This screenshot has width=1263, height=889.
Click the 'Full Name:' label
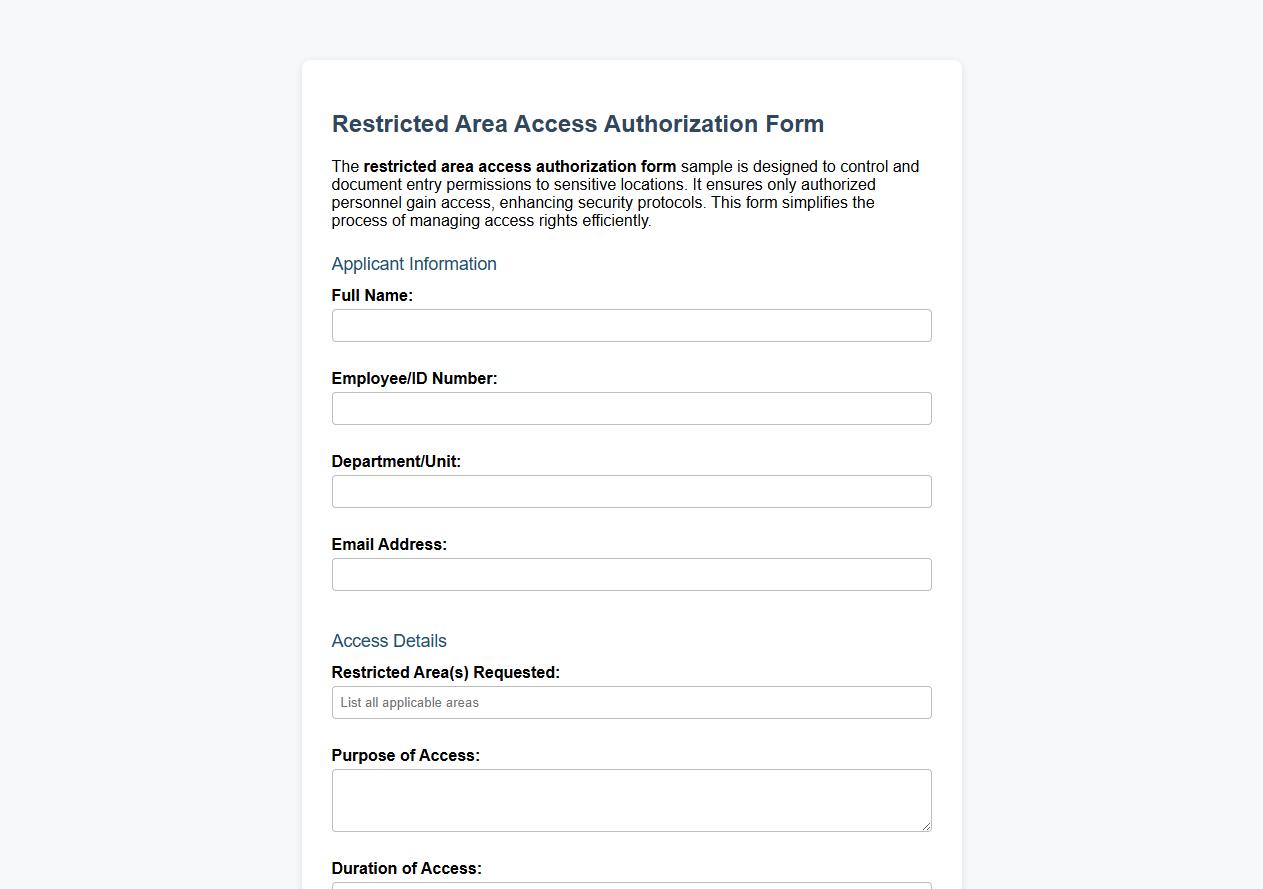tap(371, 295)
